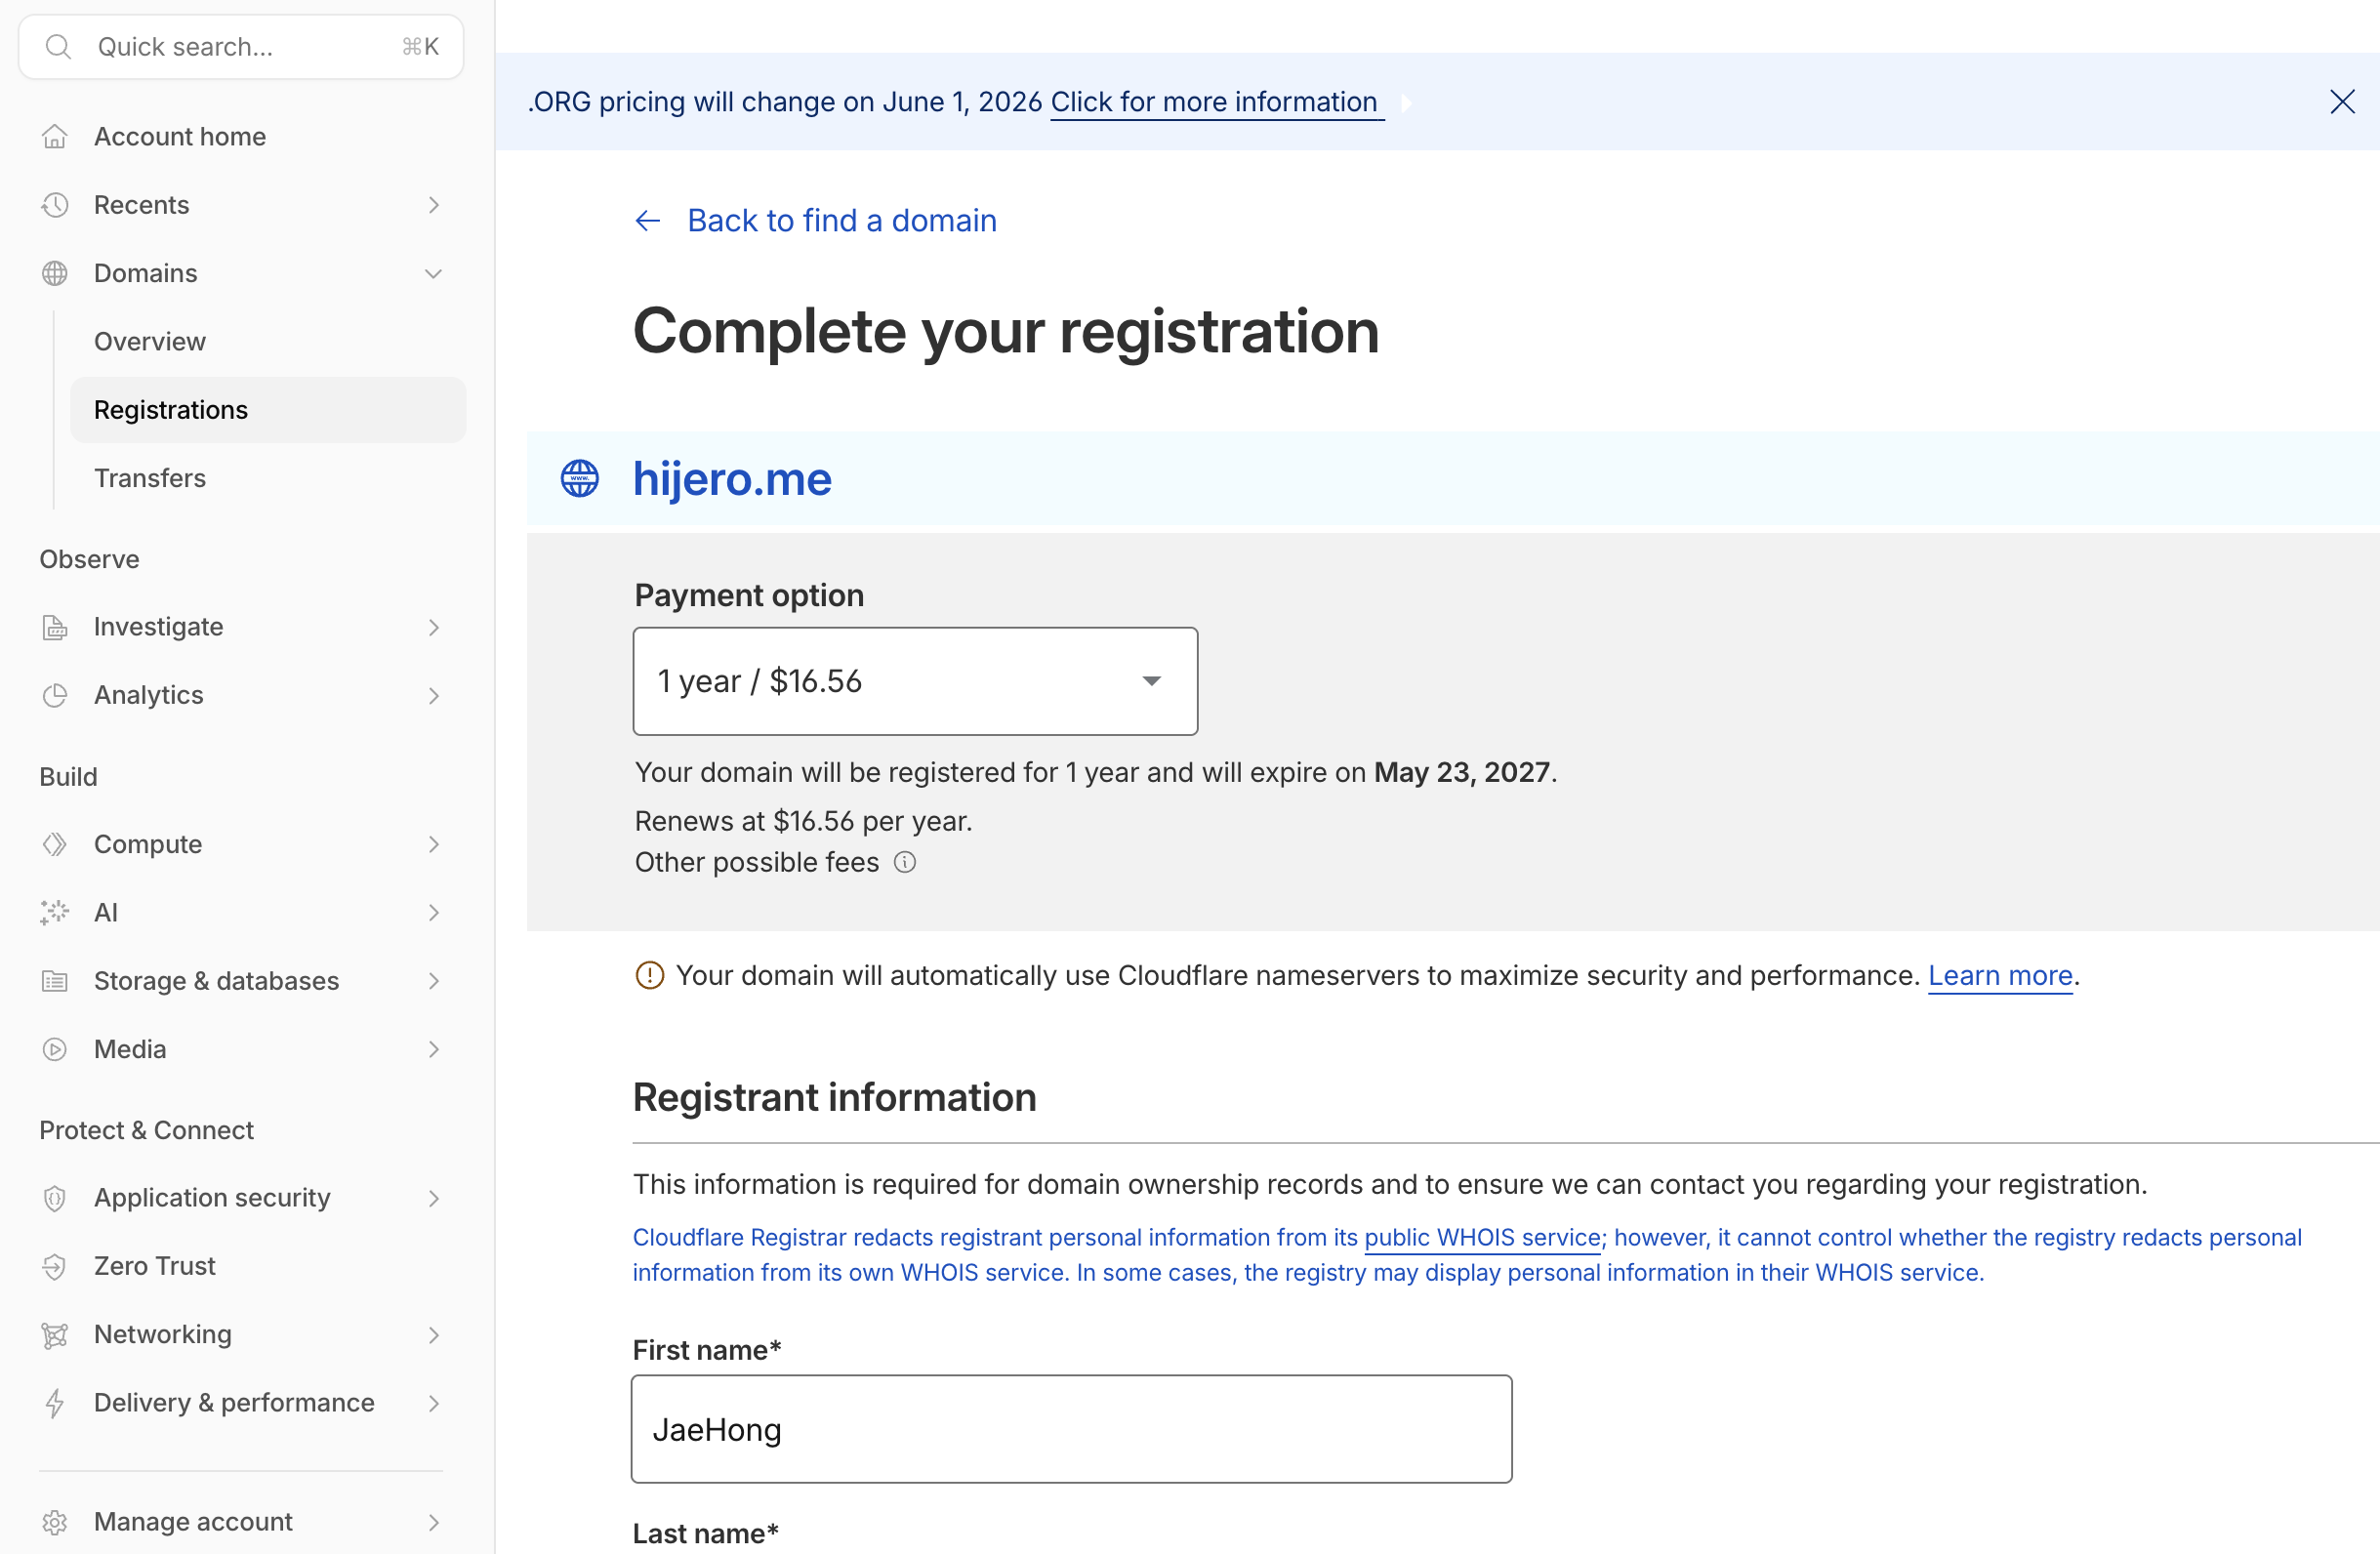Click the Registrant information heading

tap(835, 1098)
